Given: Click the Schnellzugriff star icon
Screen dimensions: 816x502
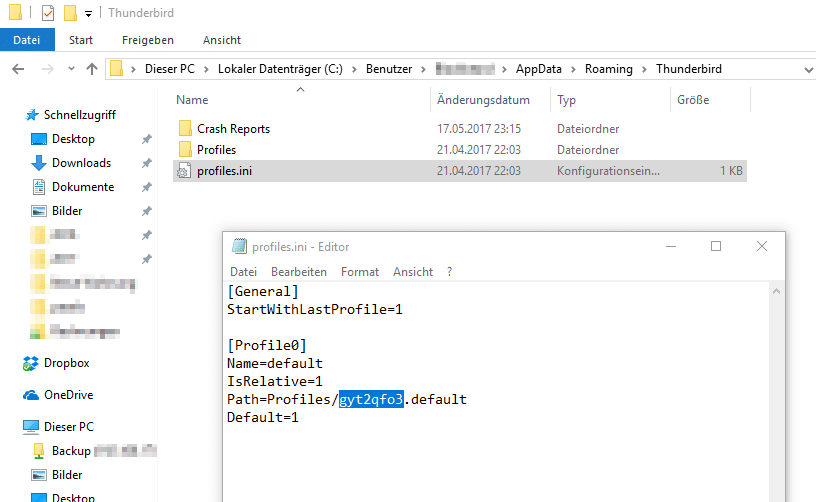Looking at the screenshot, I should (31, 115).
